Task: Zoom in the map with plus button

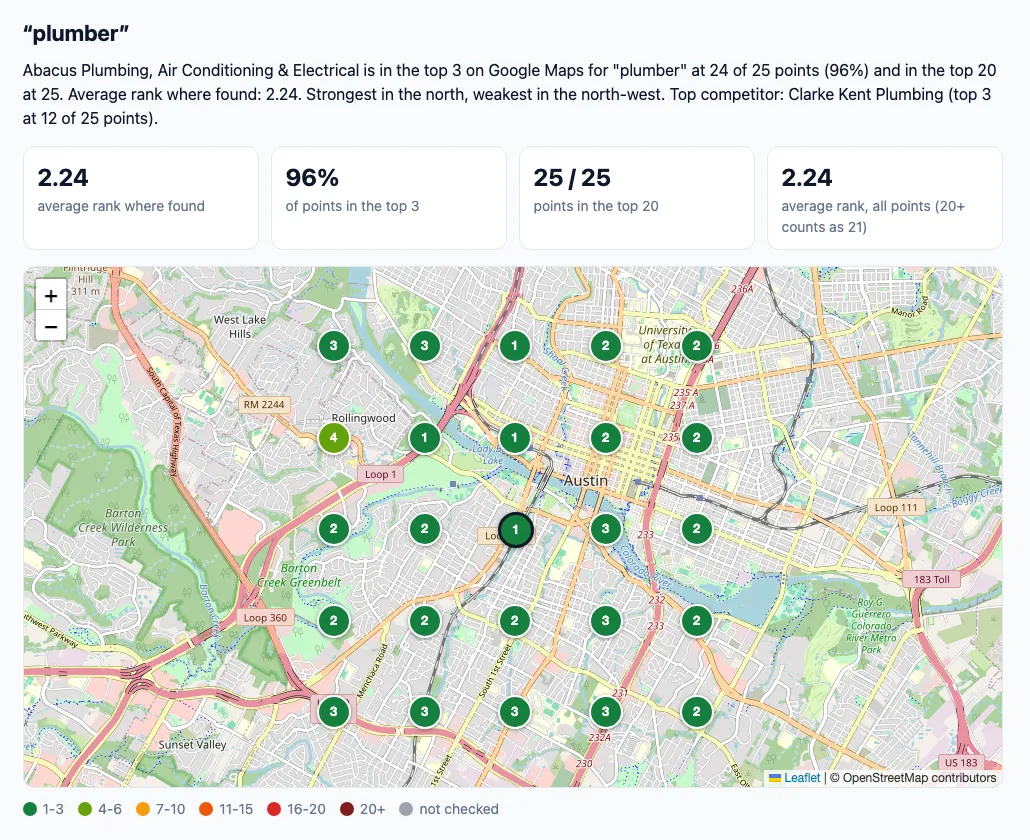Action: click(51, 296)
